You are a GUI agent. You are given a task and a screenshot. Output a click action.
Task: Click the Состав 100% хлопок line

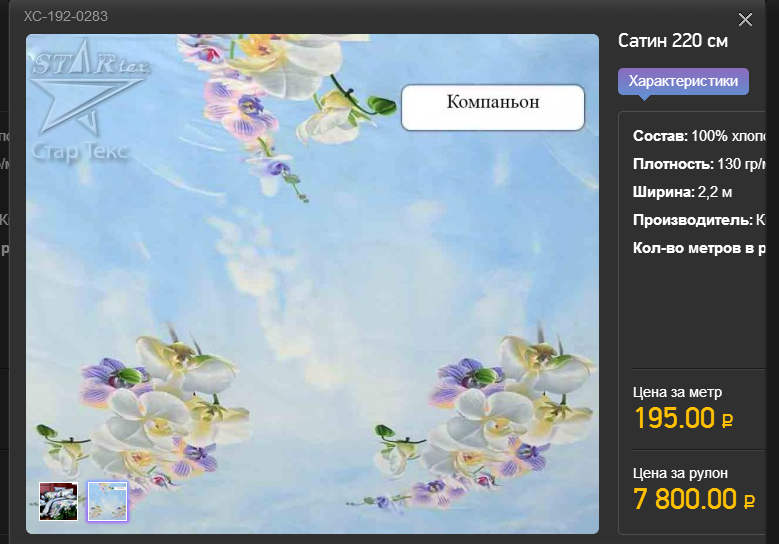[699, 136]
